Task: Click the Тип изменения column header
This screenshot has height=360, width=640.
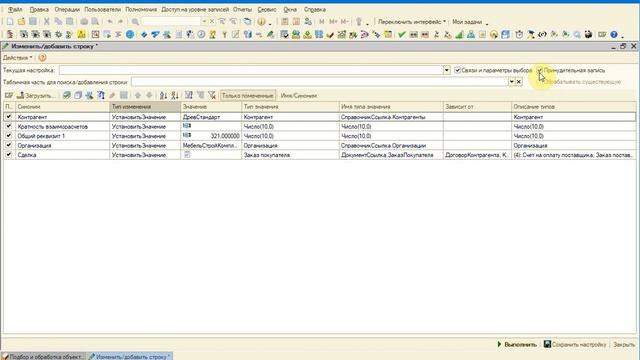Action: [x=145, y=107]
